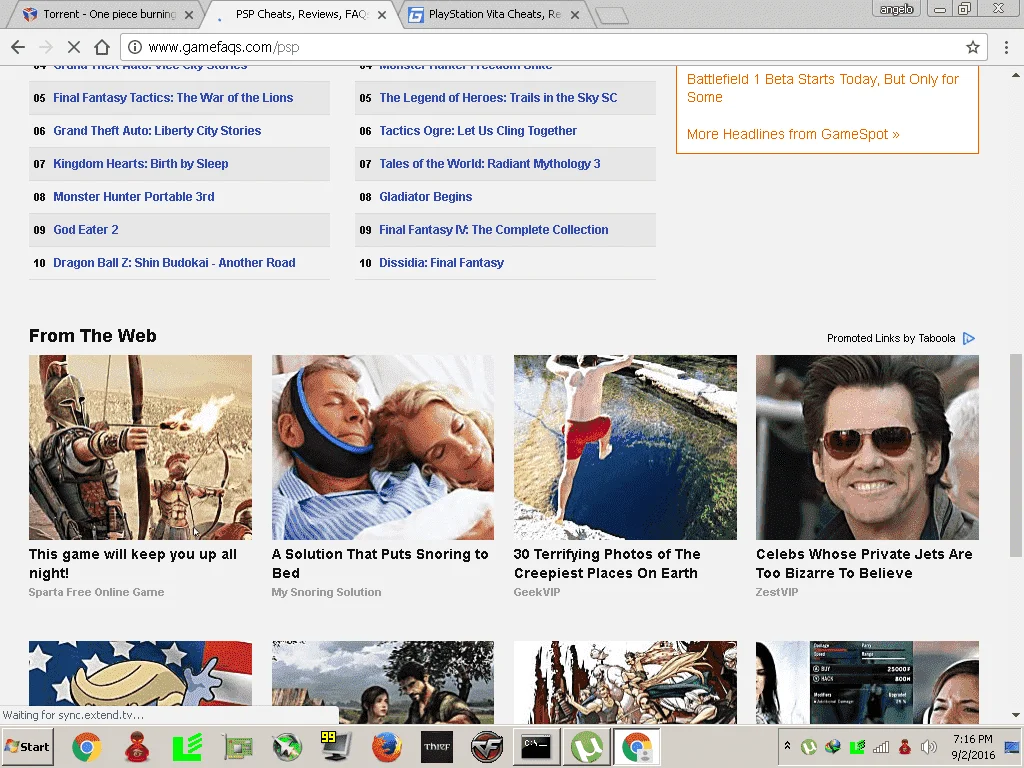Open the Thief game taskbar icon

pyautogui.click(x=437, y=746)
